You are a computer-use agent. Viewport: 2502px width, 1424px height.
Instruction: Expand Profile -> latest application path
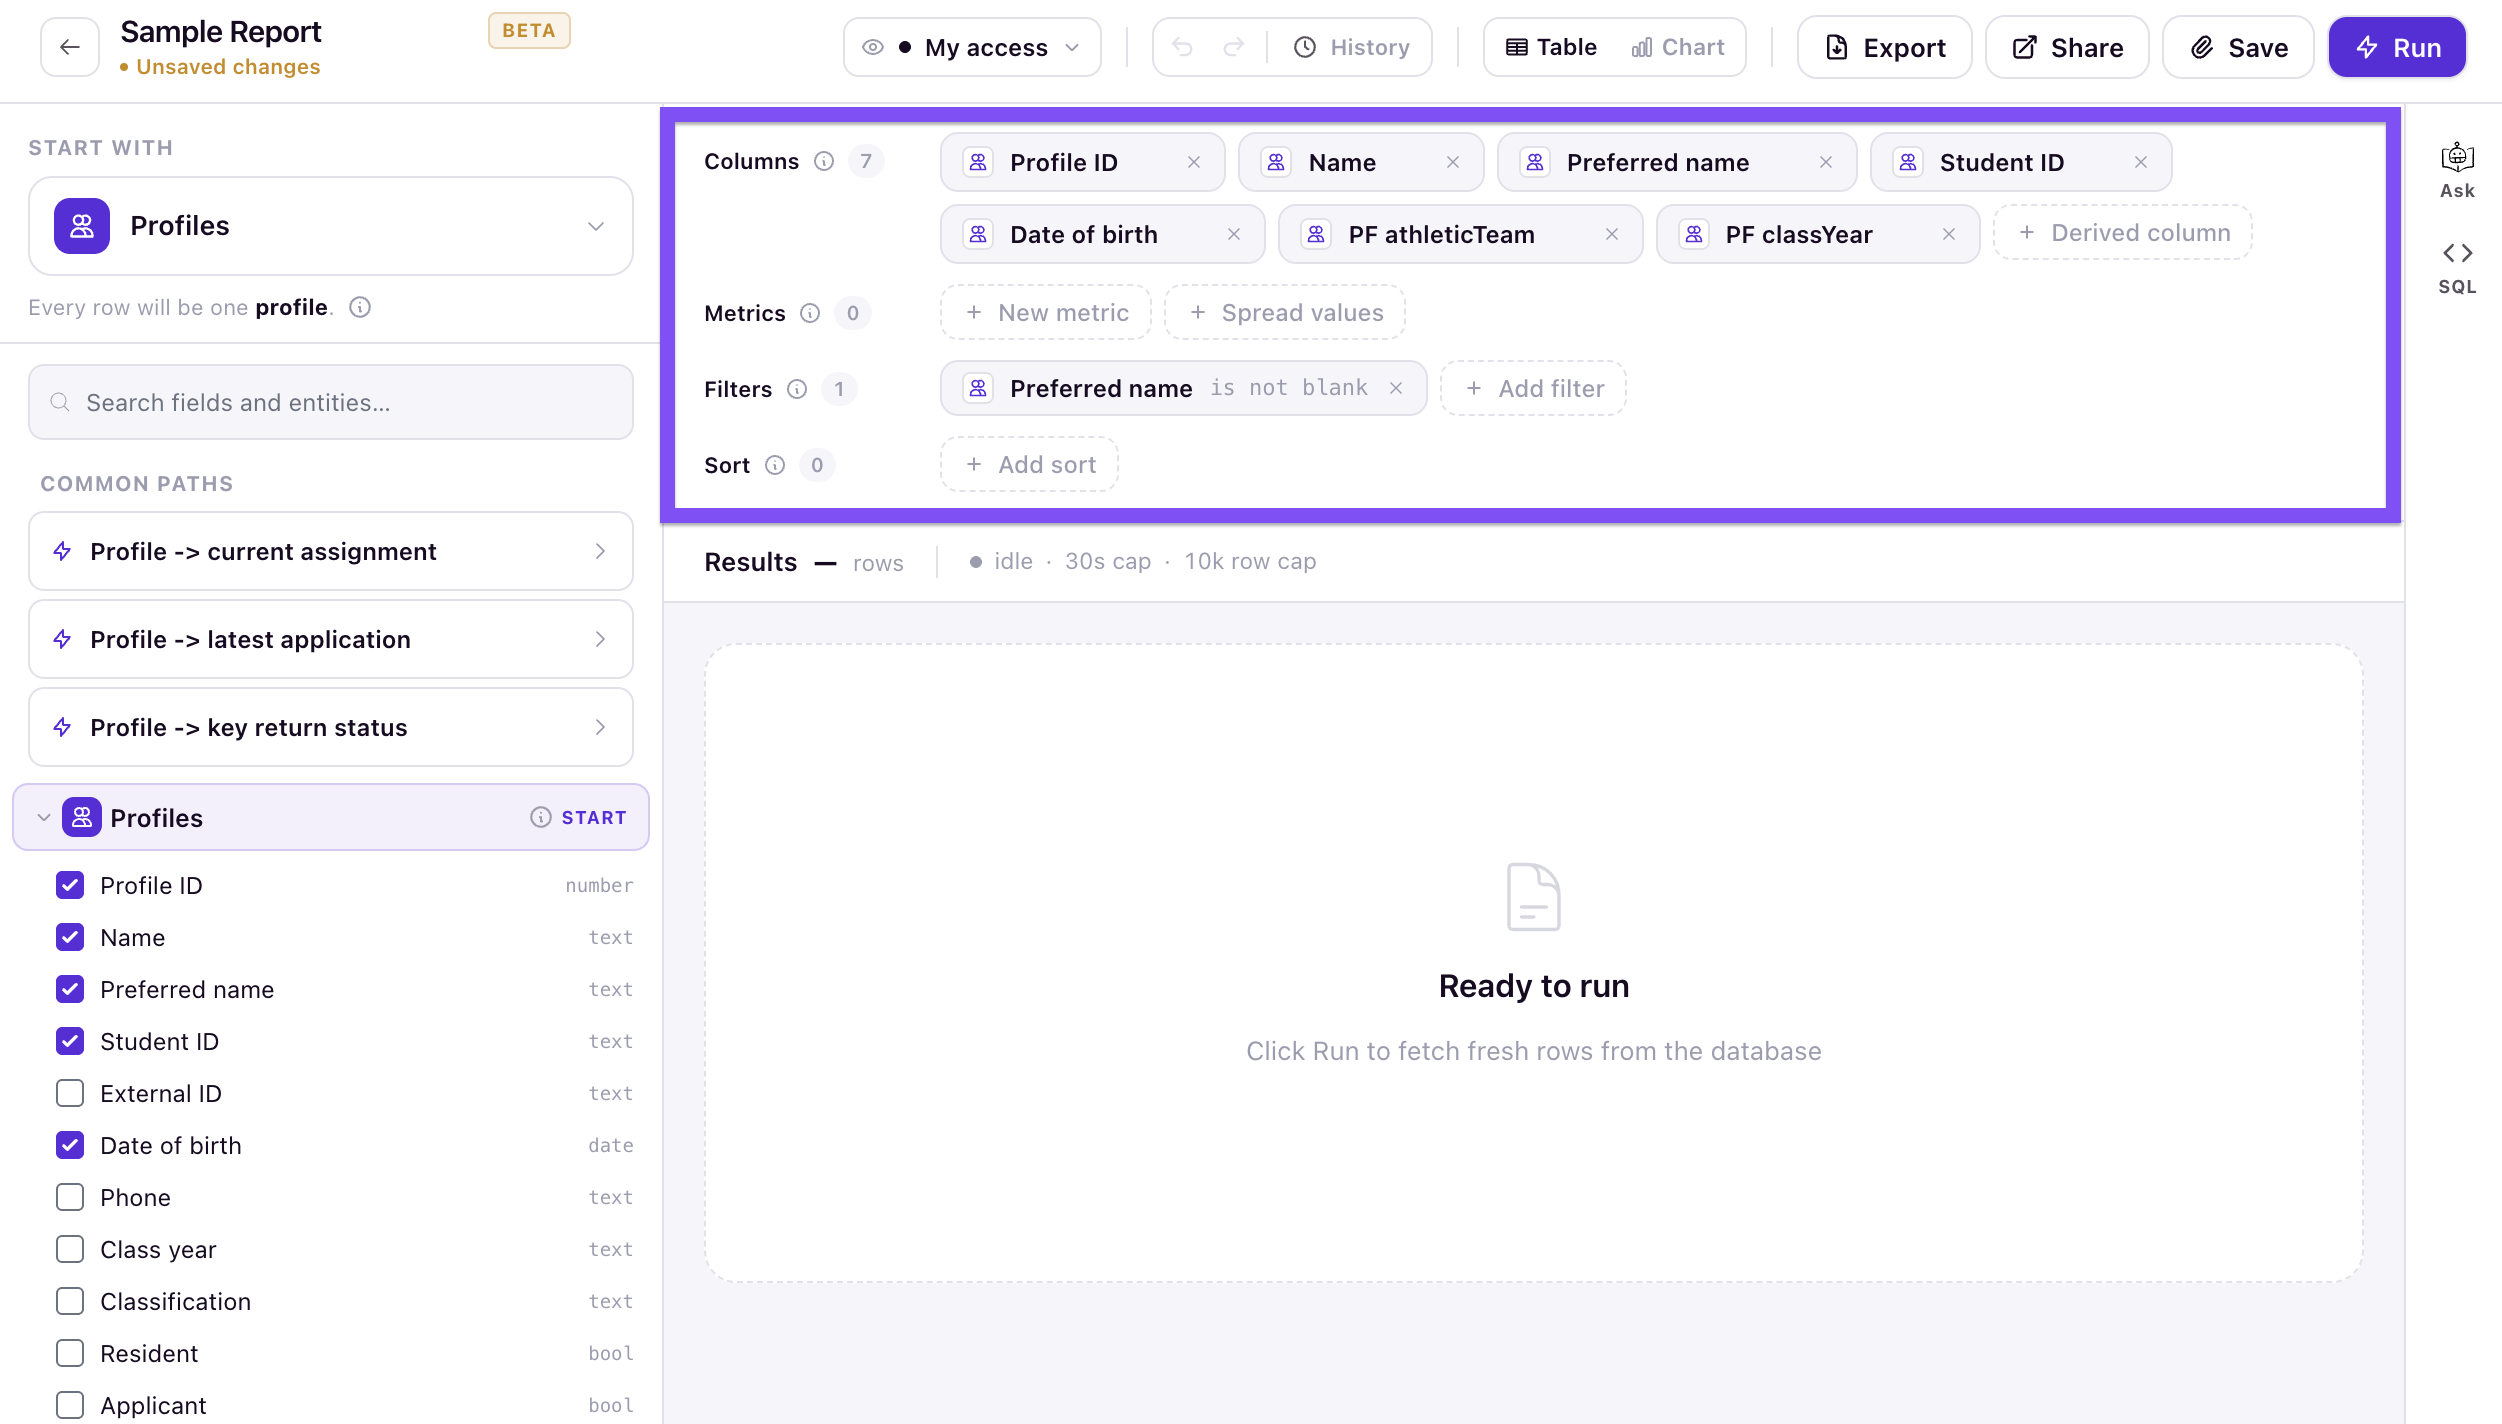click(x=331, y=639)
